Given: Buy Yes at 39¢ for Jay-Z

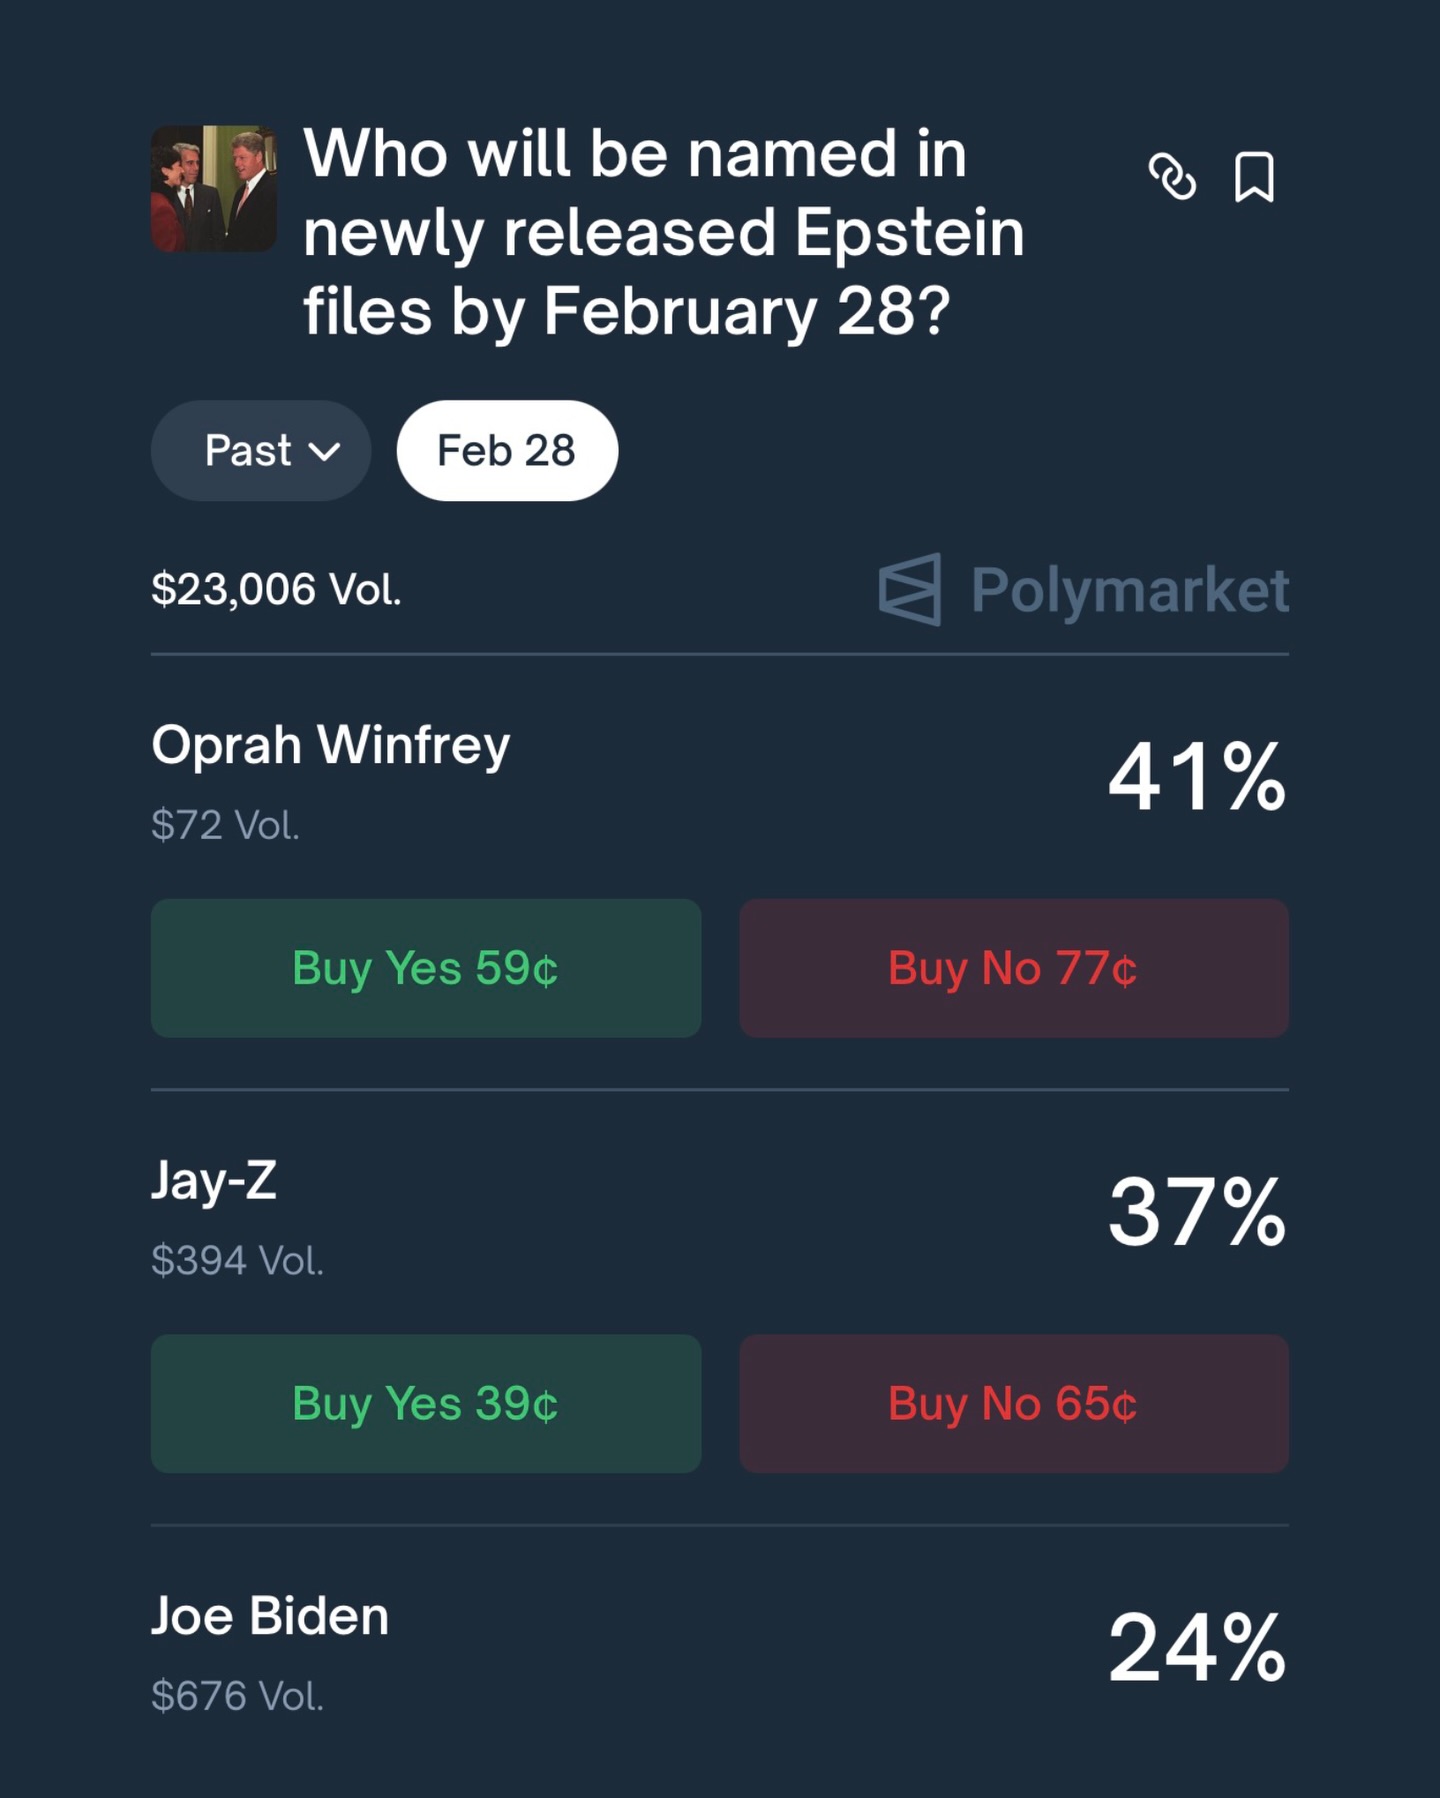Looking at the screenshot, I should point(426,1403).
